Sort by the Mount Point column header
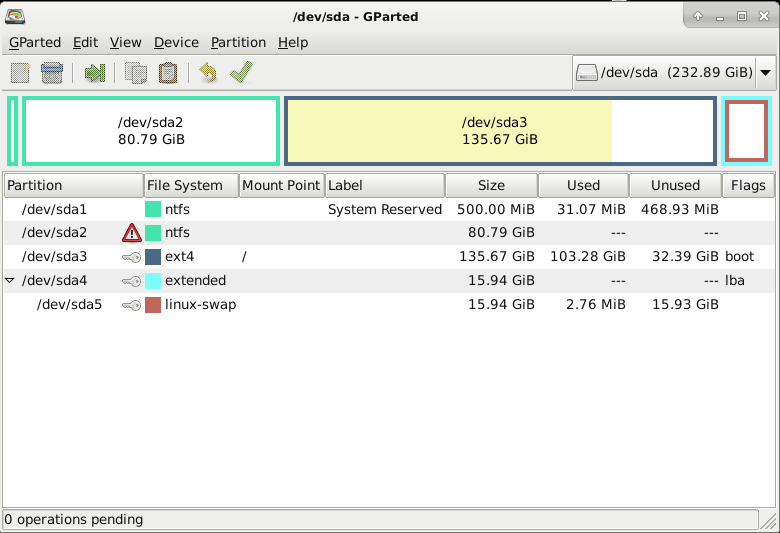Screen dimensions: 780x533 tap(282, 186)
